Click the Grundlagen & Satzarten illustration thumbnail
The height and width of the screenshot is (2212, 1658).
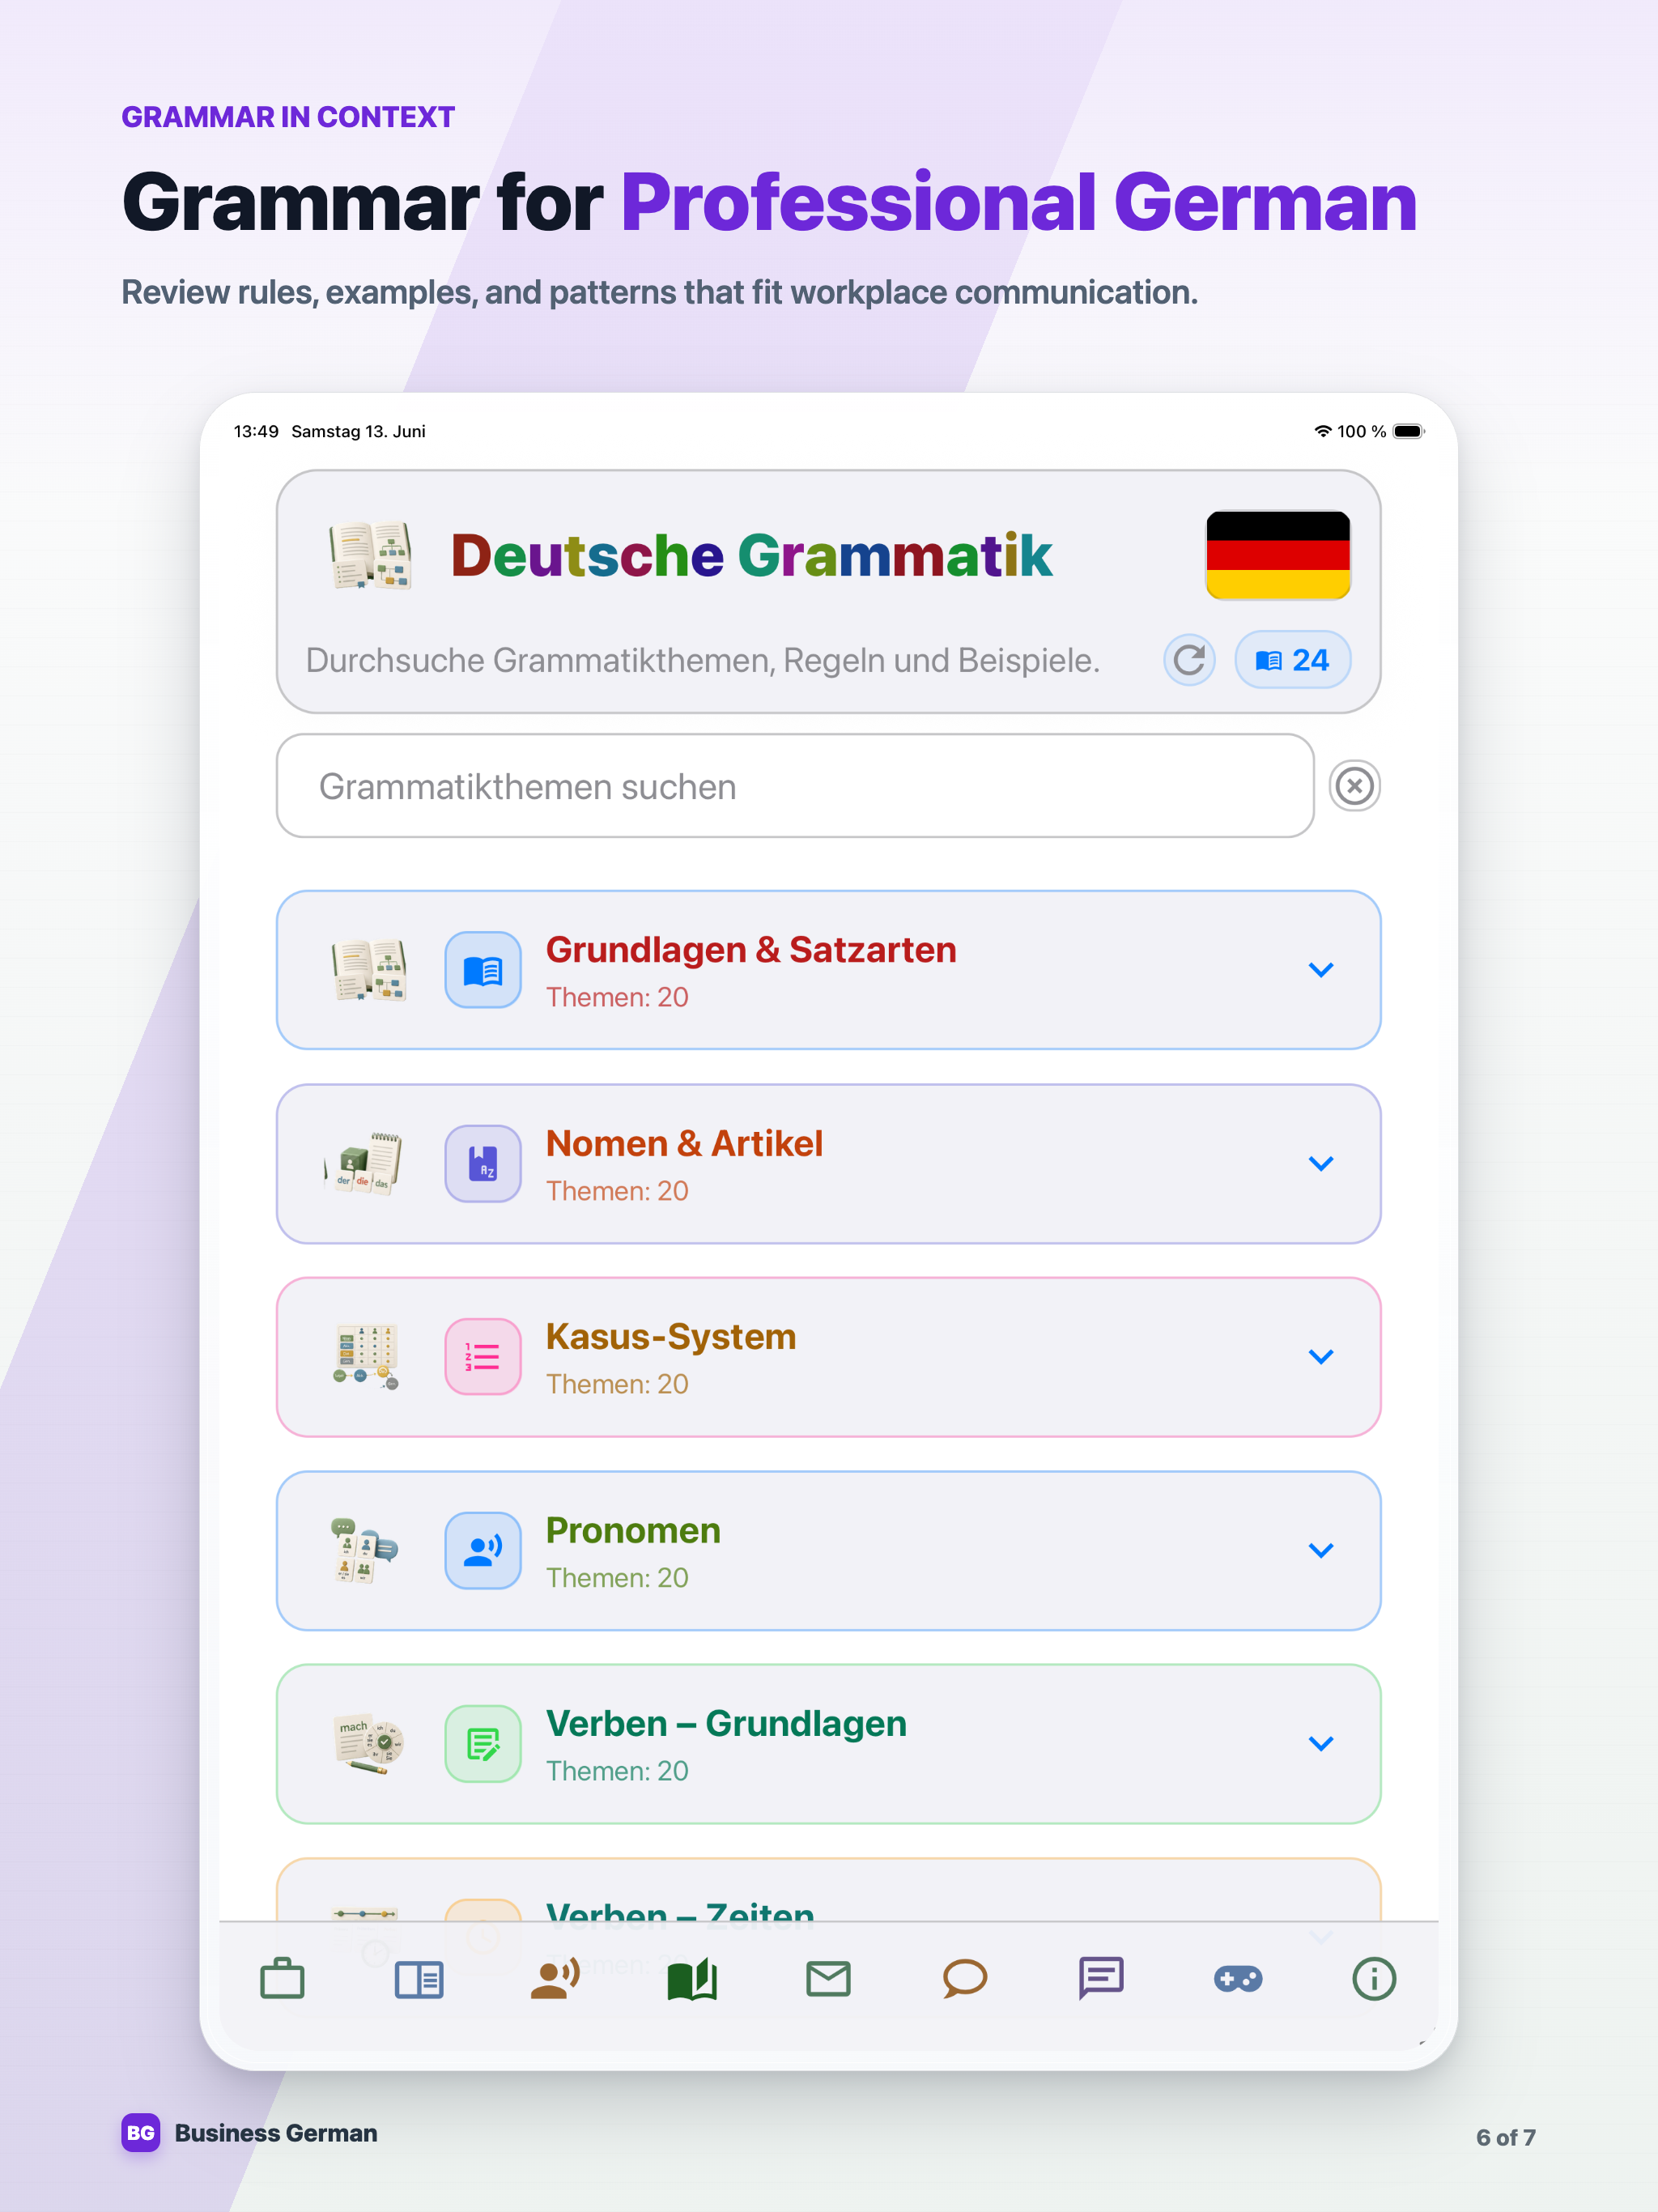coord(369,970)
